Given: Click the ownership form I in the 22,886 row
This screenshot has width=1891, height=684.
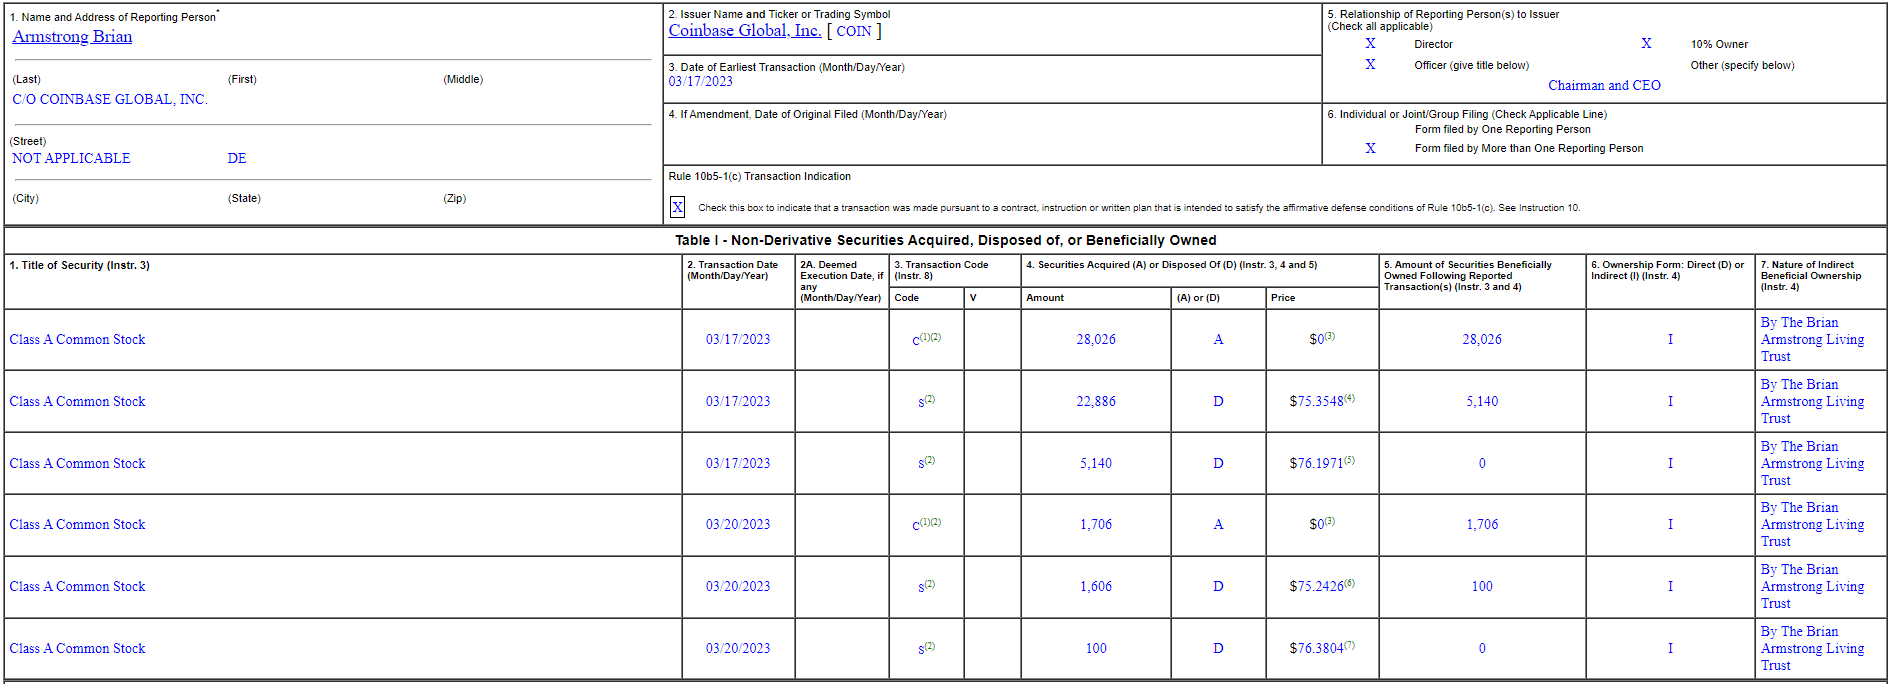Looking at the screenshot, I should click(1670, 401).
